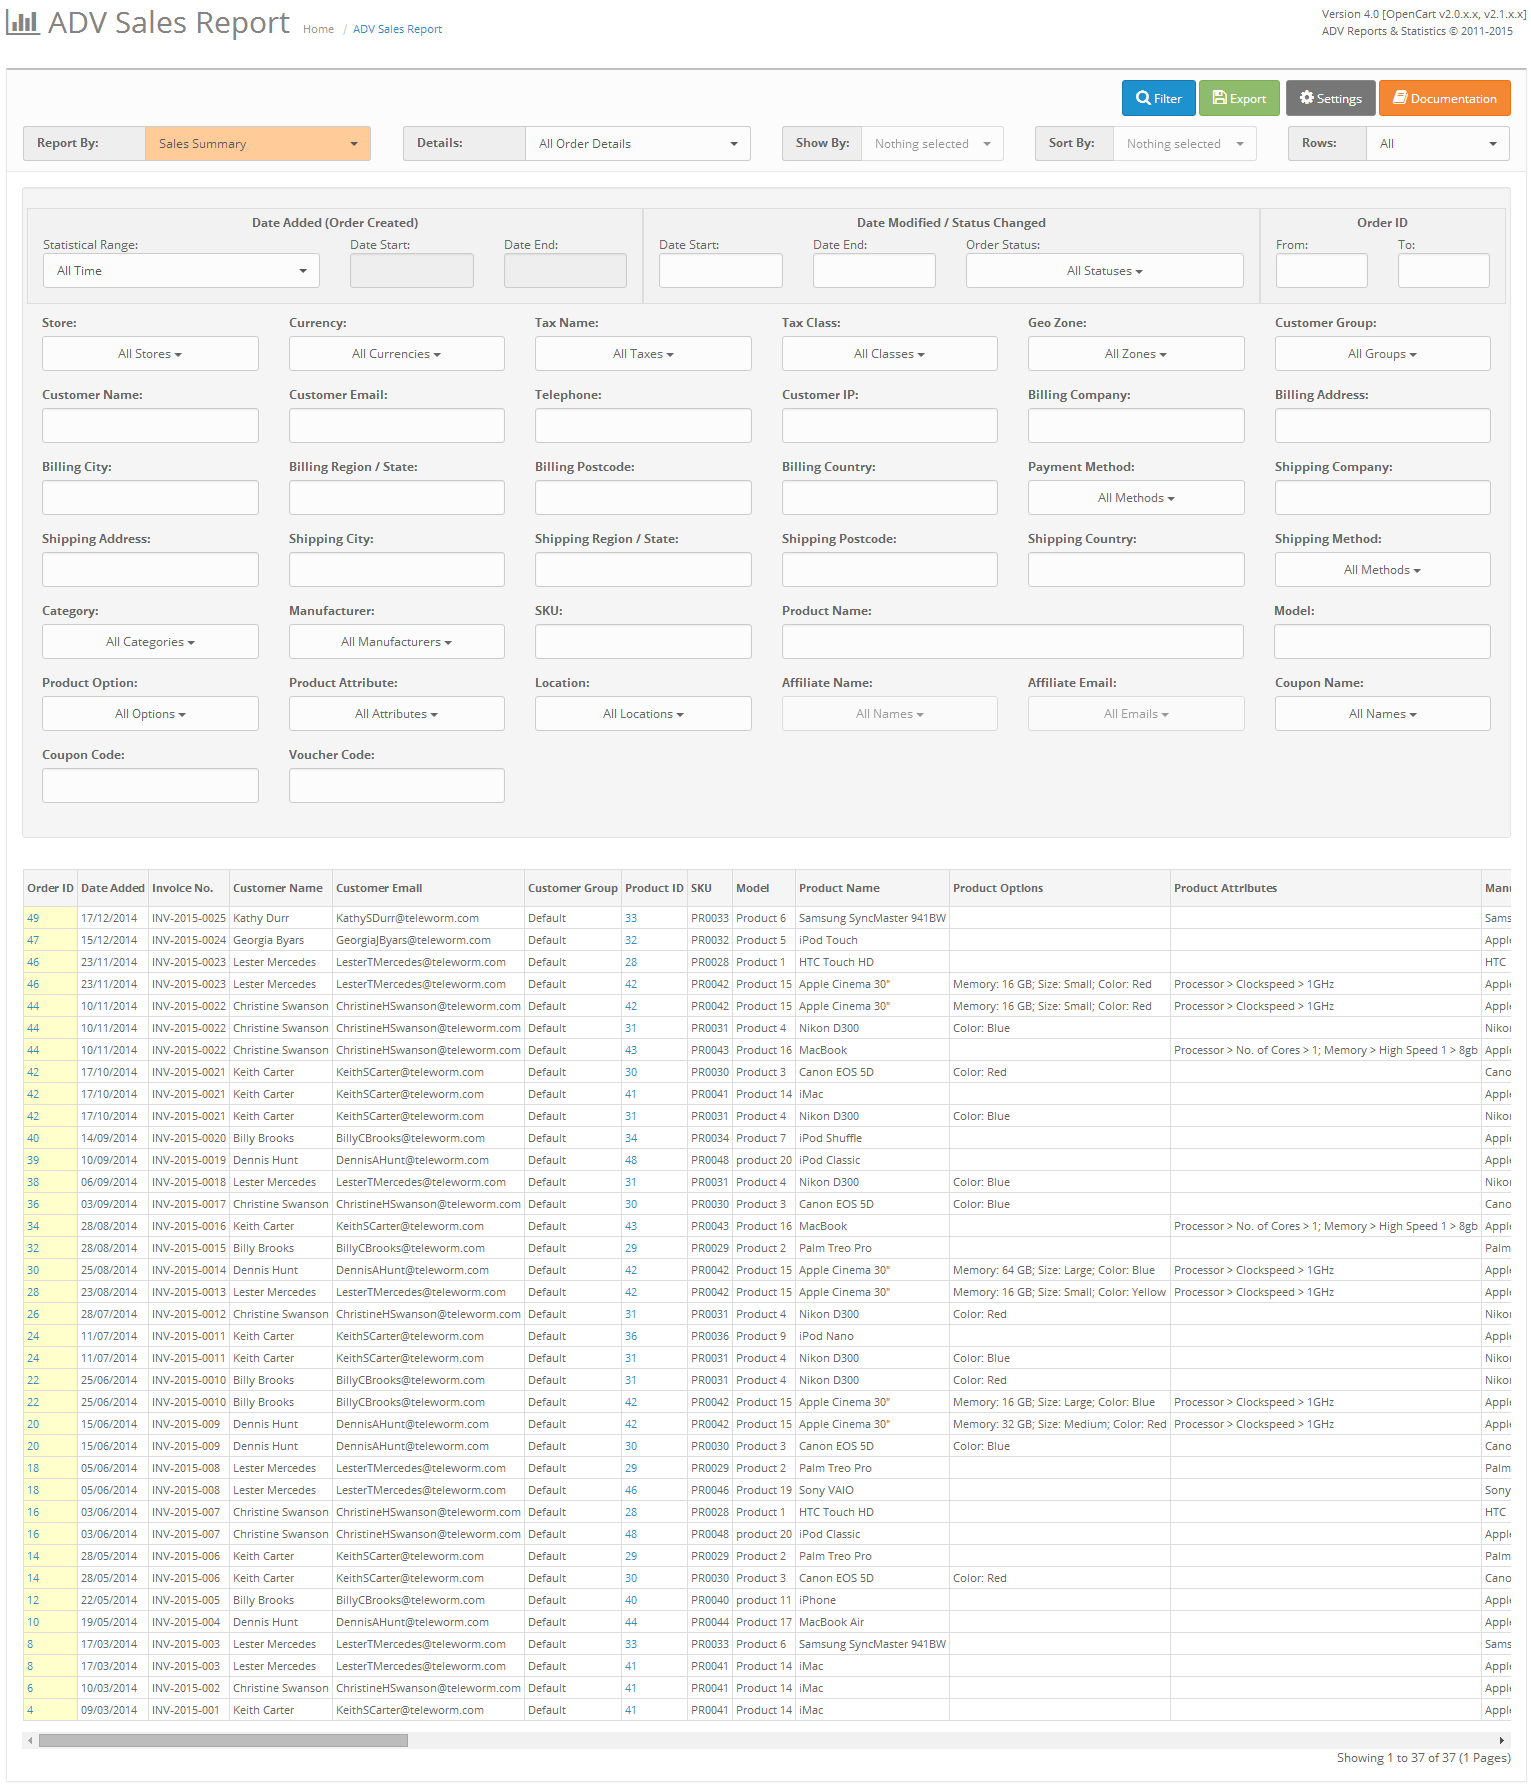Click the Export button

pyautogui.click(x=1239, y=98)
